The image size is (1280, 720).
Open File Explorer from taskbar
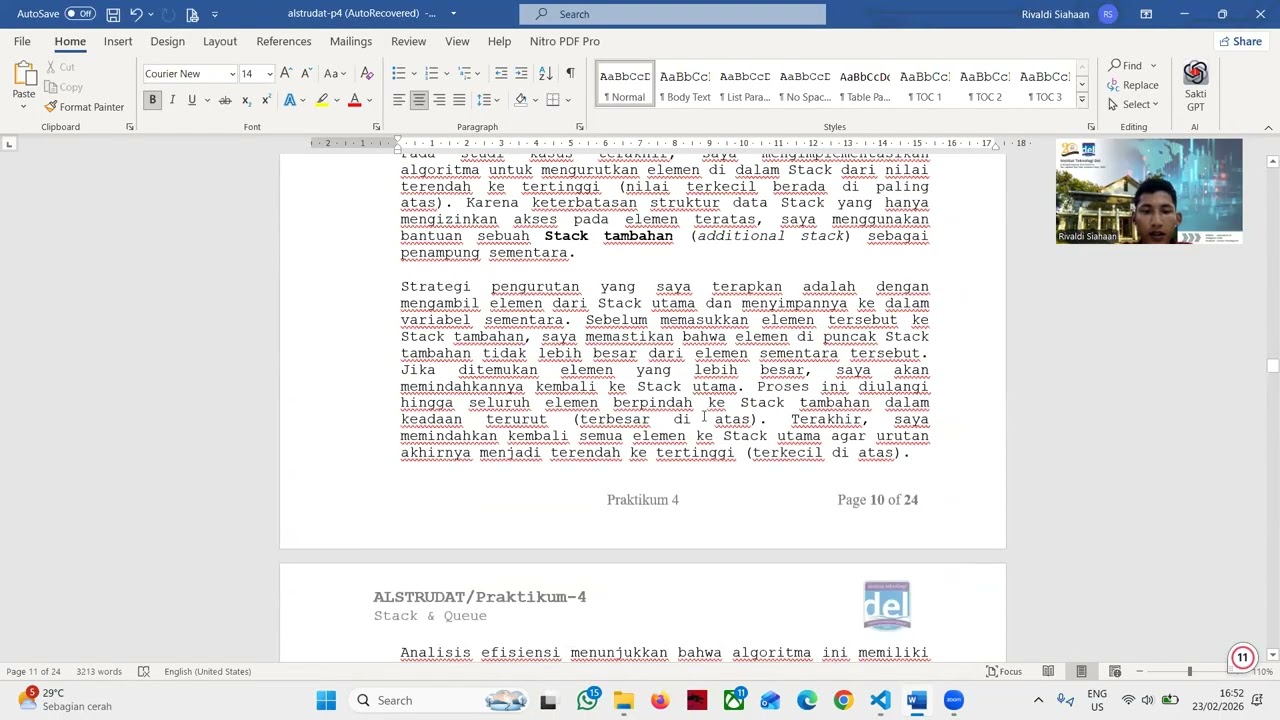point(623,700)
